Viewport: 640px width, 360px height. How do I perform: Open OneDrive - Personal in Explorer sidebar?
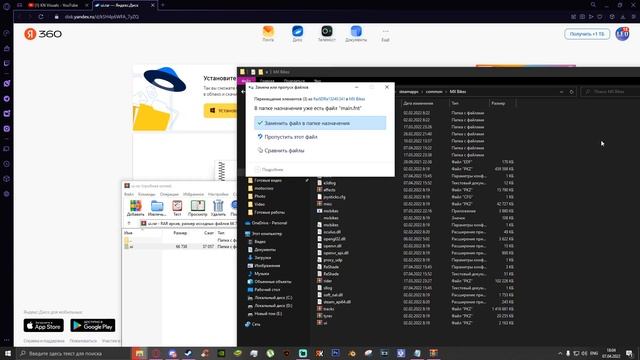point(266,223)
